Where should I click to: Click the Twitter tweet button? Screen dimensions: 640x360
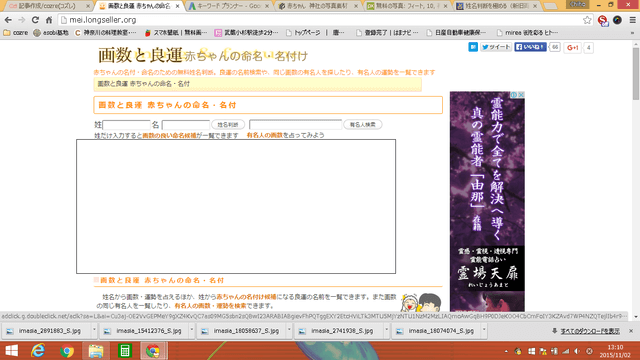coord(496,47)
